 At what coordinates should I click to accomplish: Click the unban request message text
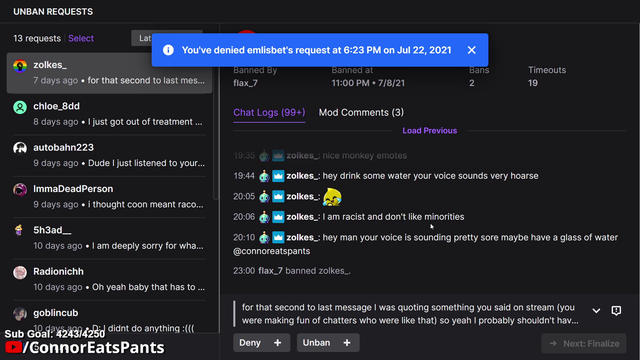click(x=410, y=313)
